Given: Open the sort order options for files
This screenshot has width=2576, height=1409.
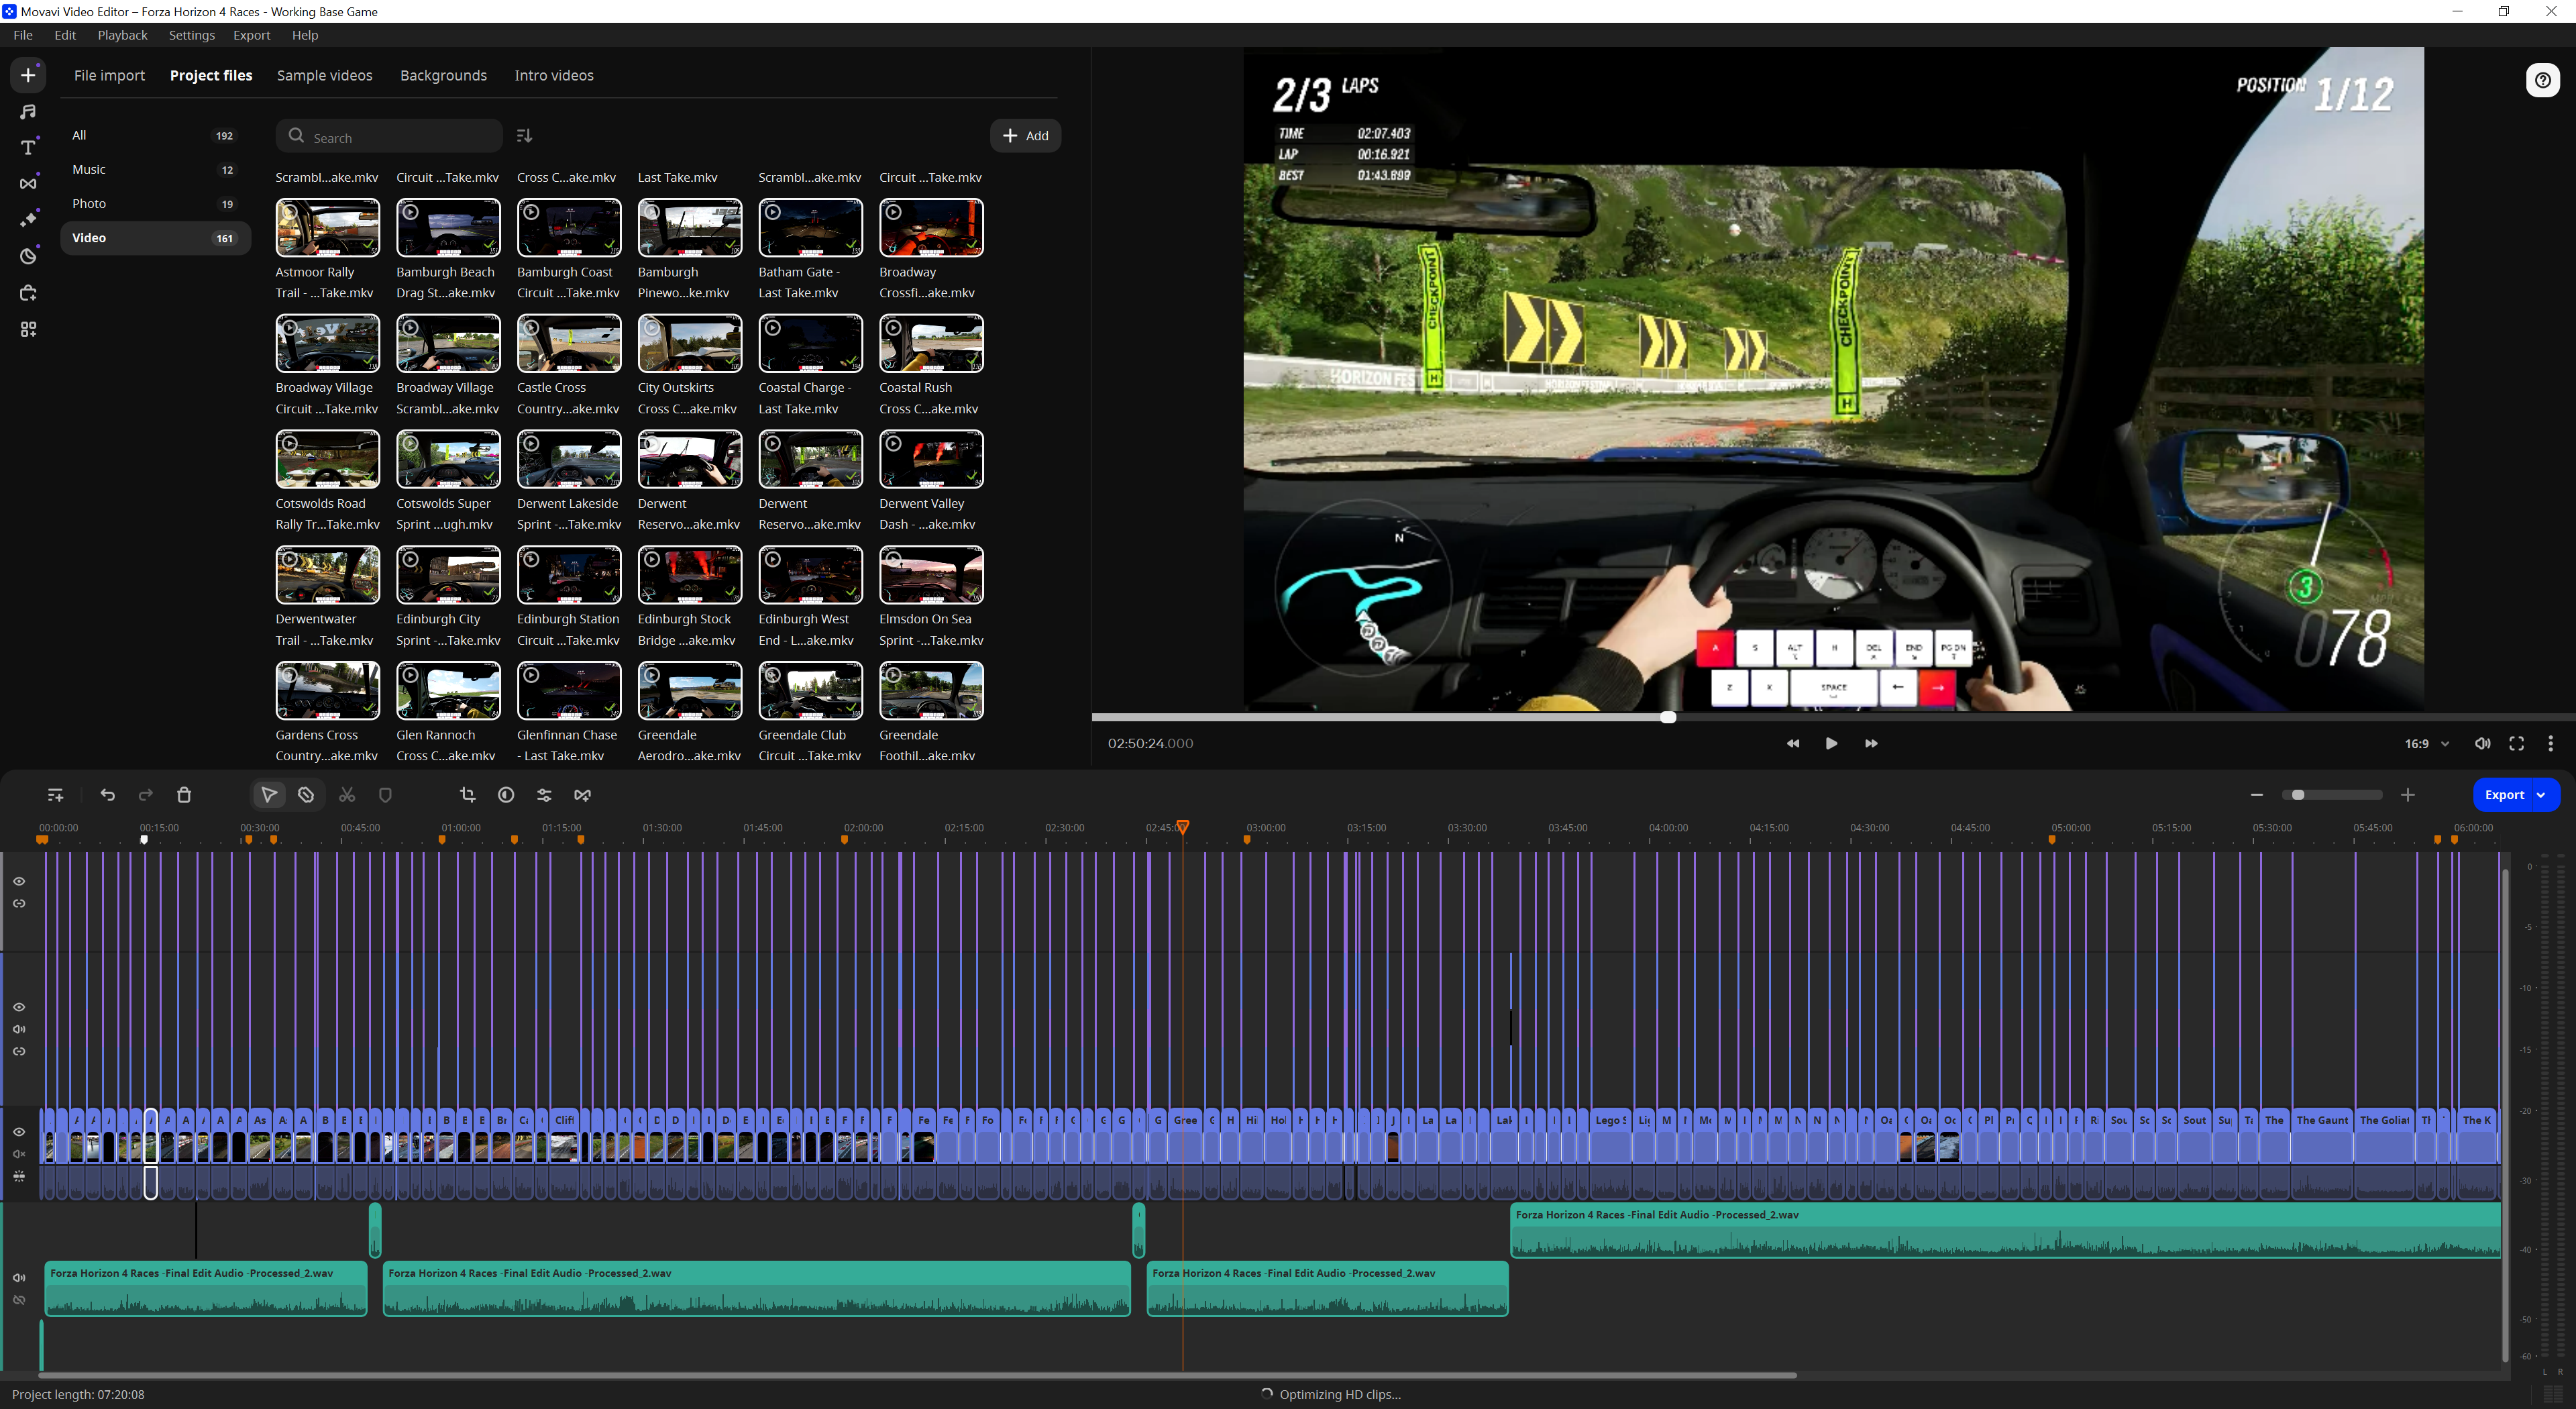Looking at the screenshot, I should point(524,136).
